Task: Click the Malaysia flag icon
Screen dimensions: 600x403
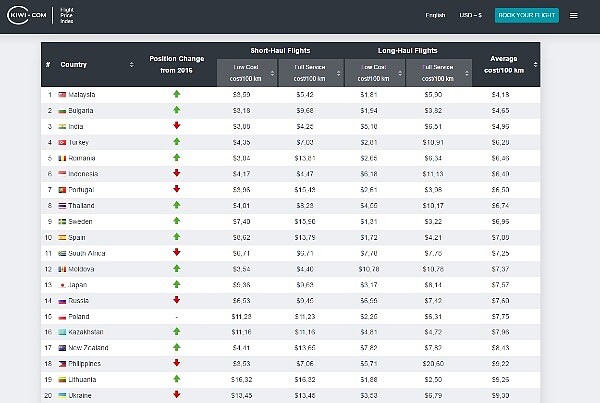Action: click(x=62, y=94)
